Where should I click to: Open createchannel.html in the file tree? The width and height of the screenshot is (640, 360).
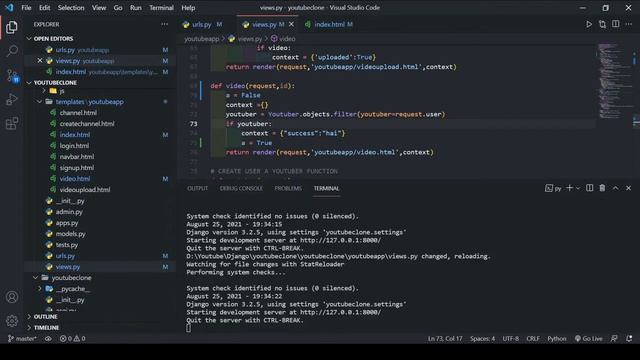click(x=87, y=124)
